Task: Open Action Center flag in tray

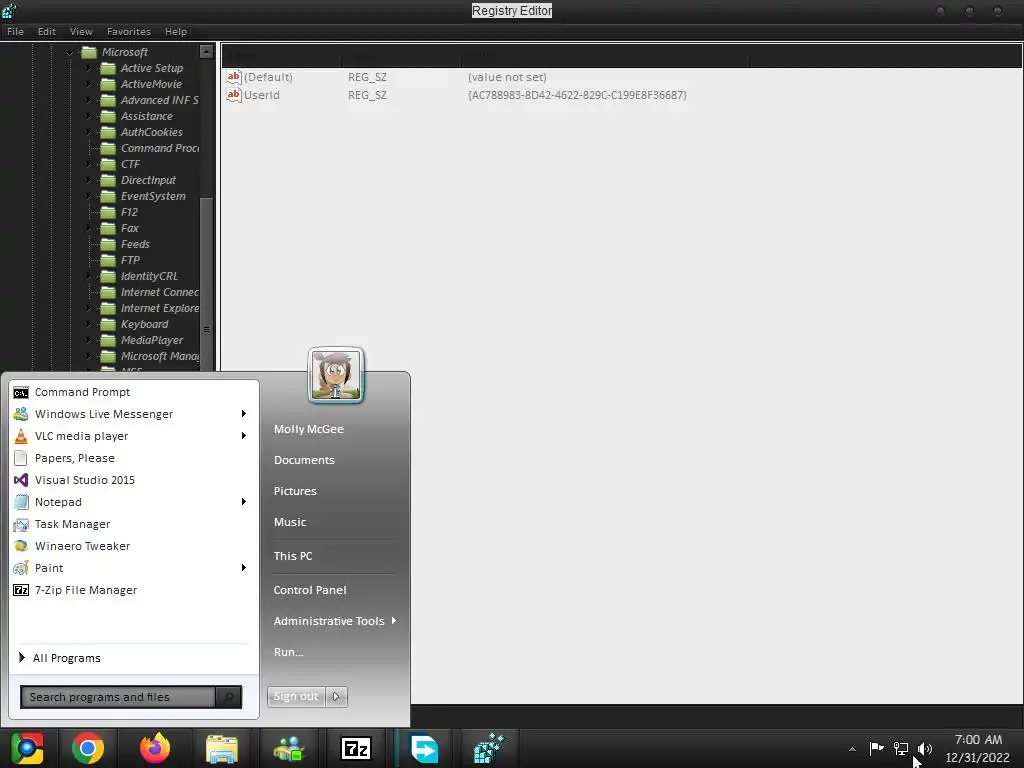Action: [x=876, y=748]
